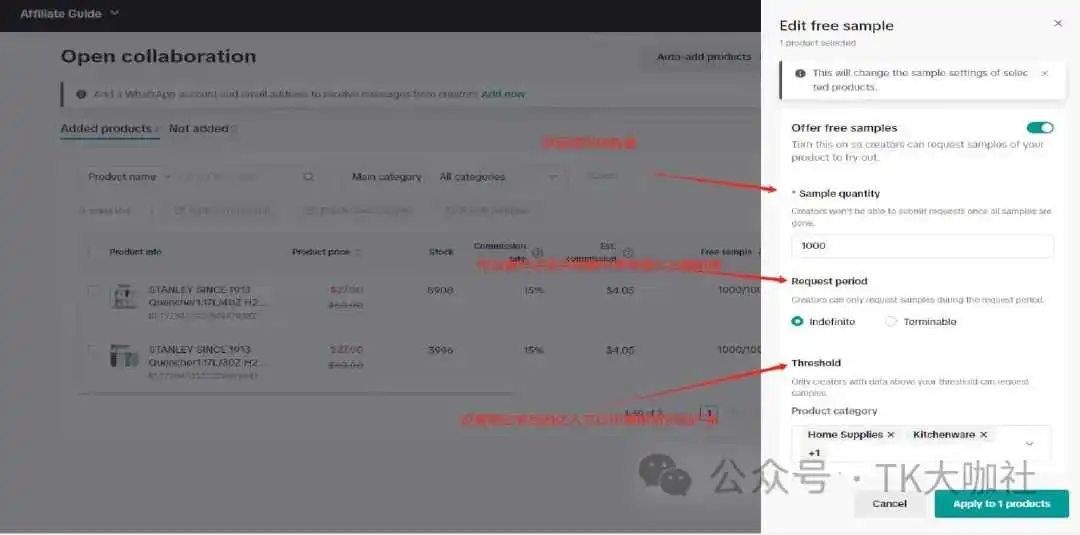Switch to the Added products tab
The image size is (1080, 535).
pos(106,129)
